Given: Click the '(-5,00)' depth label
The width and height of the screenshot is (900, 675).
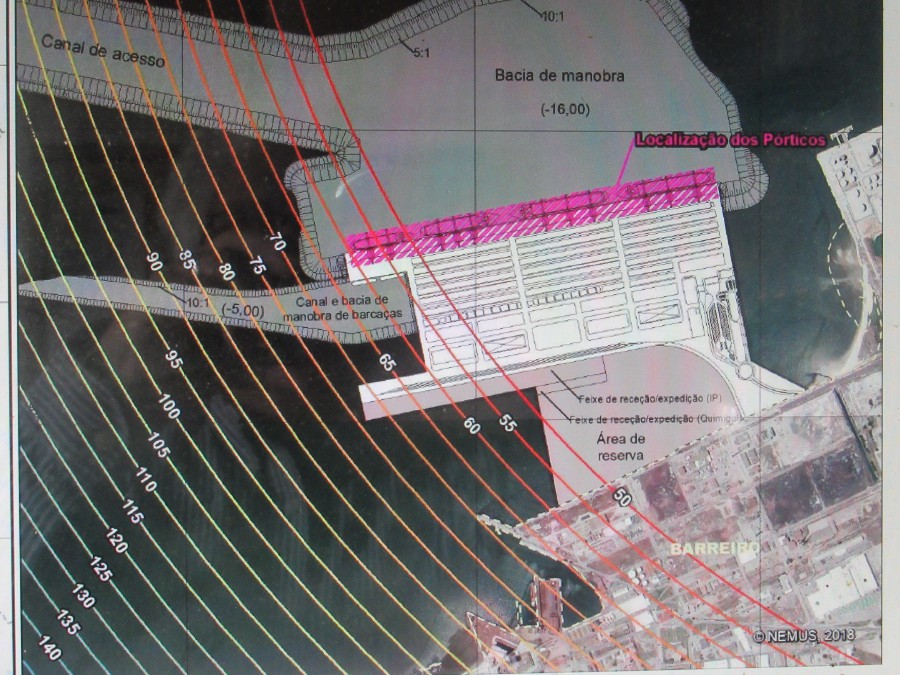Looking at the screenshot, I should 243,311.
